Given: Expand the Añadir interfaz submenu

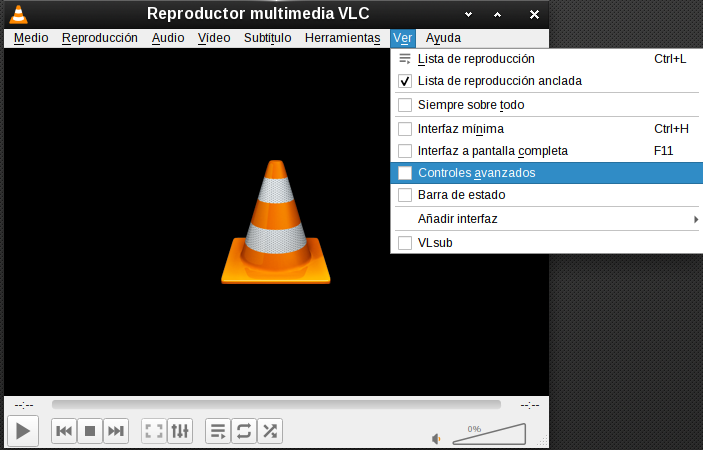Looking at the screenshot, I should point(547,219).
